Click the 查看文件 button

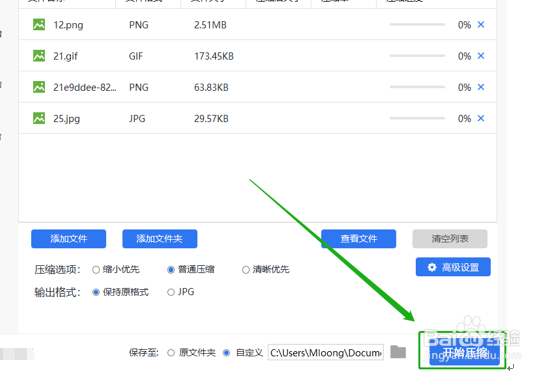[358, 239]
